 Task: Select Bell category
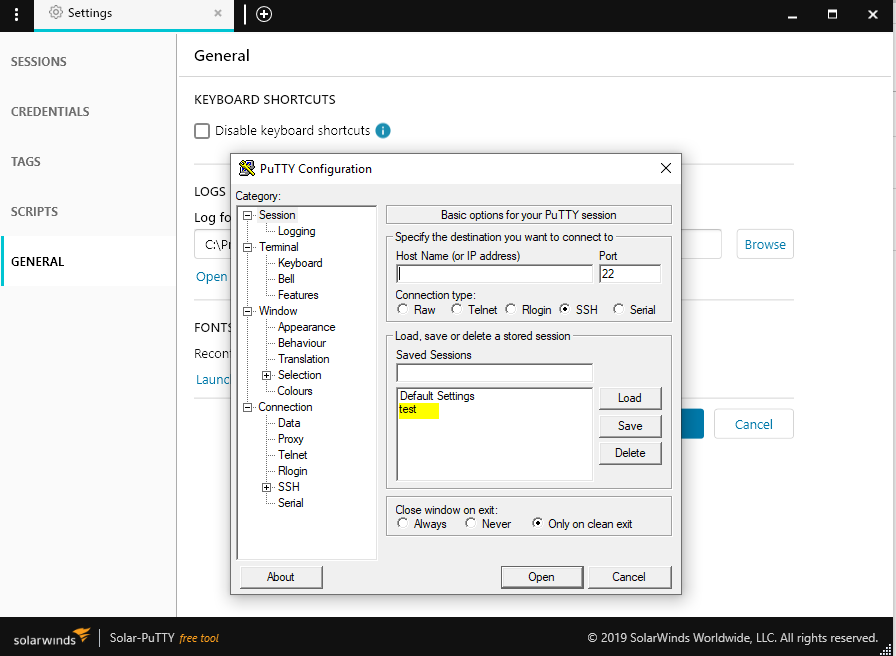(286, 279)
